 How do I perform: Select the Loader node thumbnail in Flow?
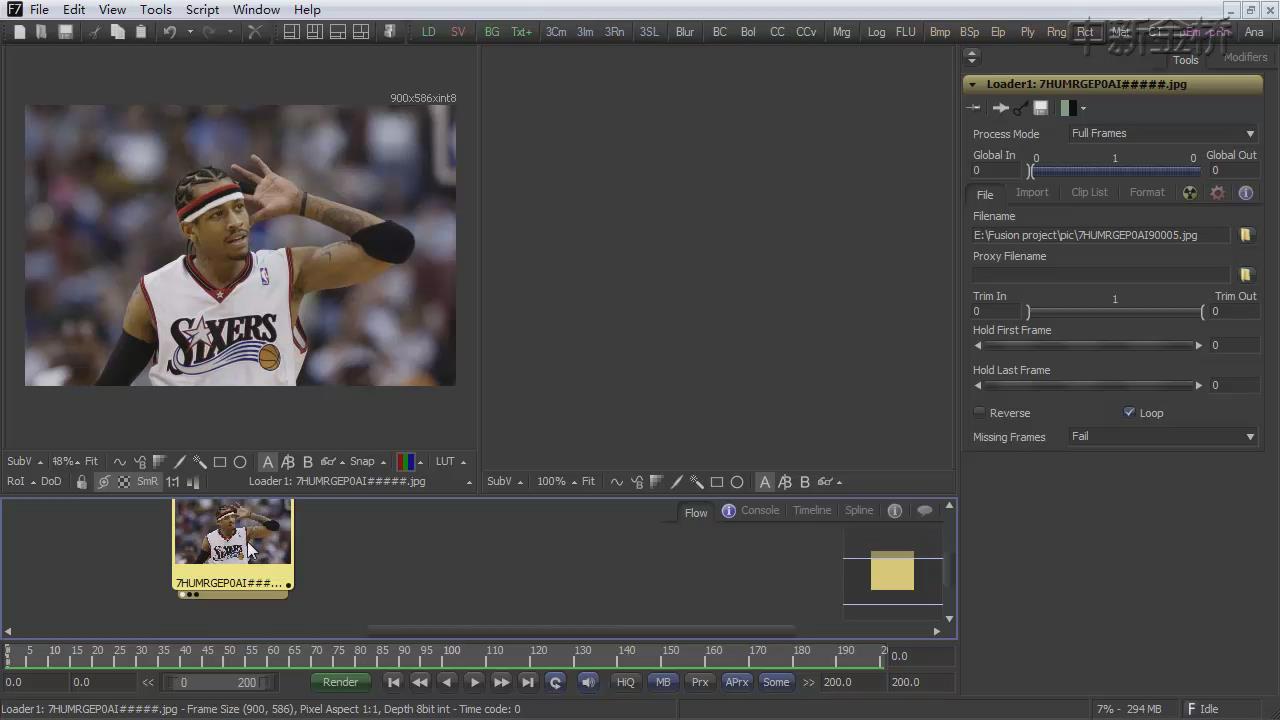tap(233, 533)
